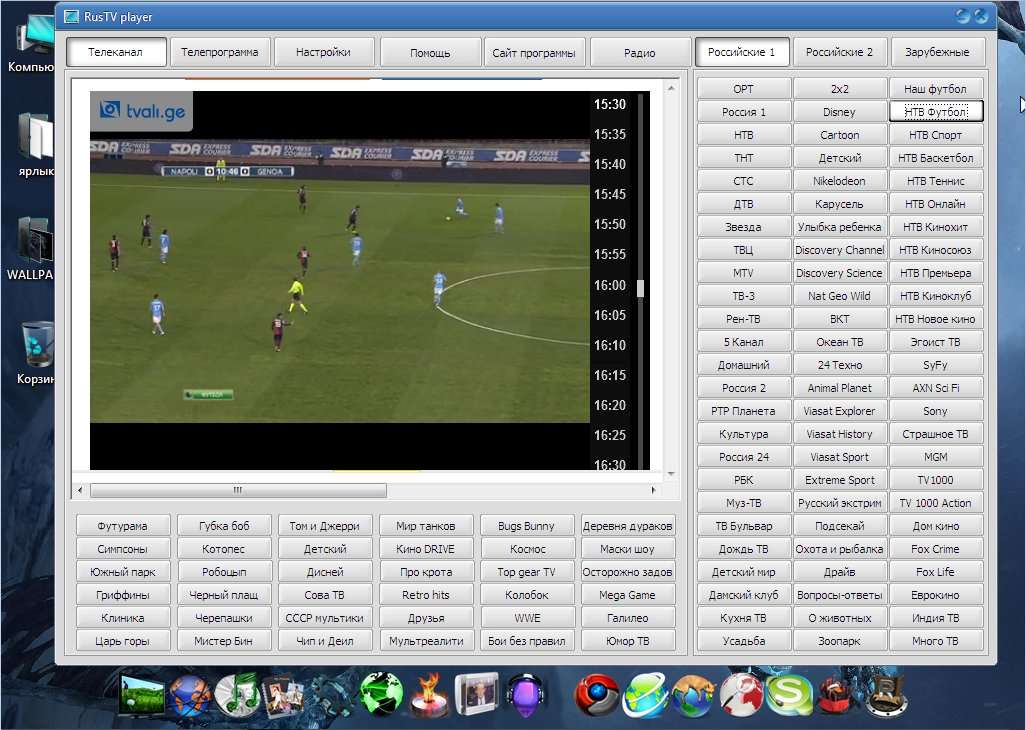Image resolution: width=1026 pixels, height=730 pixels.
Task: Play the Discovery Channel button
Action: point(840,250)
